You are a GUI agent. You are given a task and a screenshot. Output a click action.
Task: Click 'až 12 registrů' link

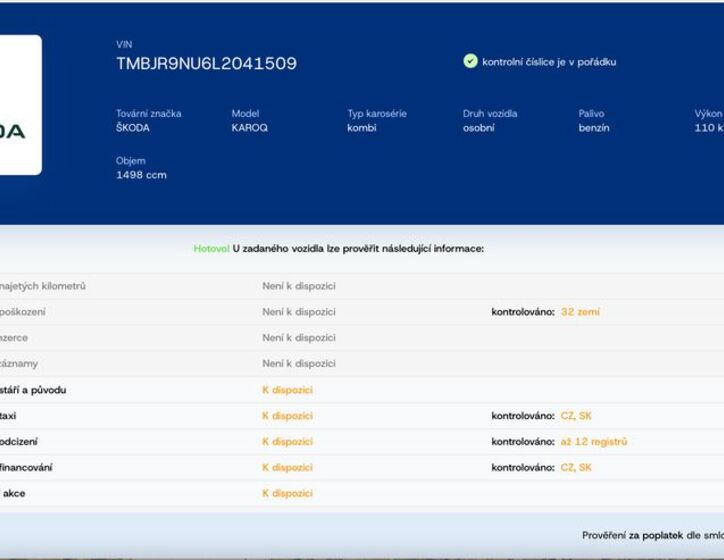[594, 442]
